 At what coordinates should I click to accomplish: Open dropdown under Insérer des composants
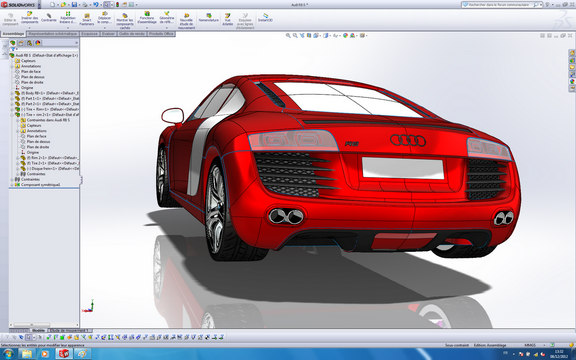pos(29,28)
